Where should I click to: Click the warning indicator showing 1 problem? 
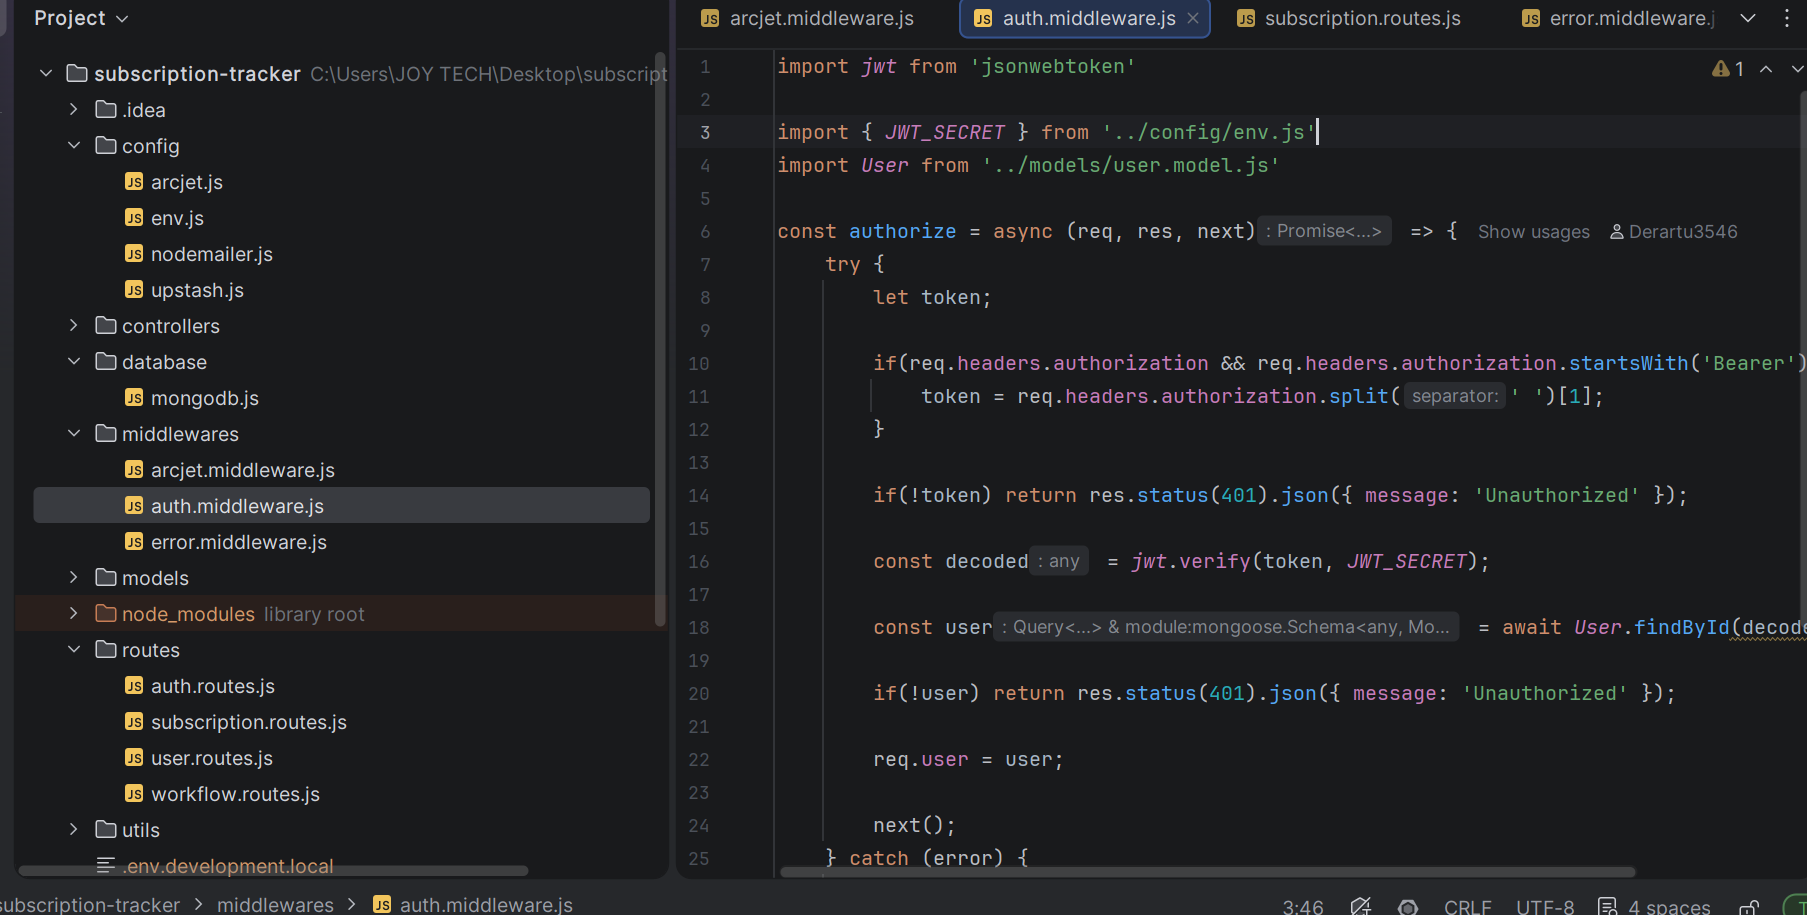[x=1728, y=69]
